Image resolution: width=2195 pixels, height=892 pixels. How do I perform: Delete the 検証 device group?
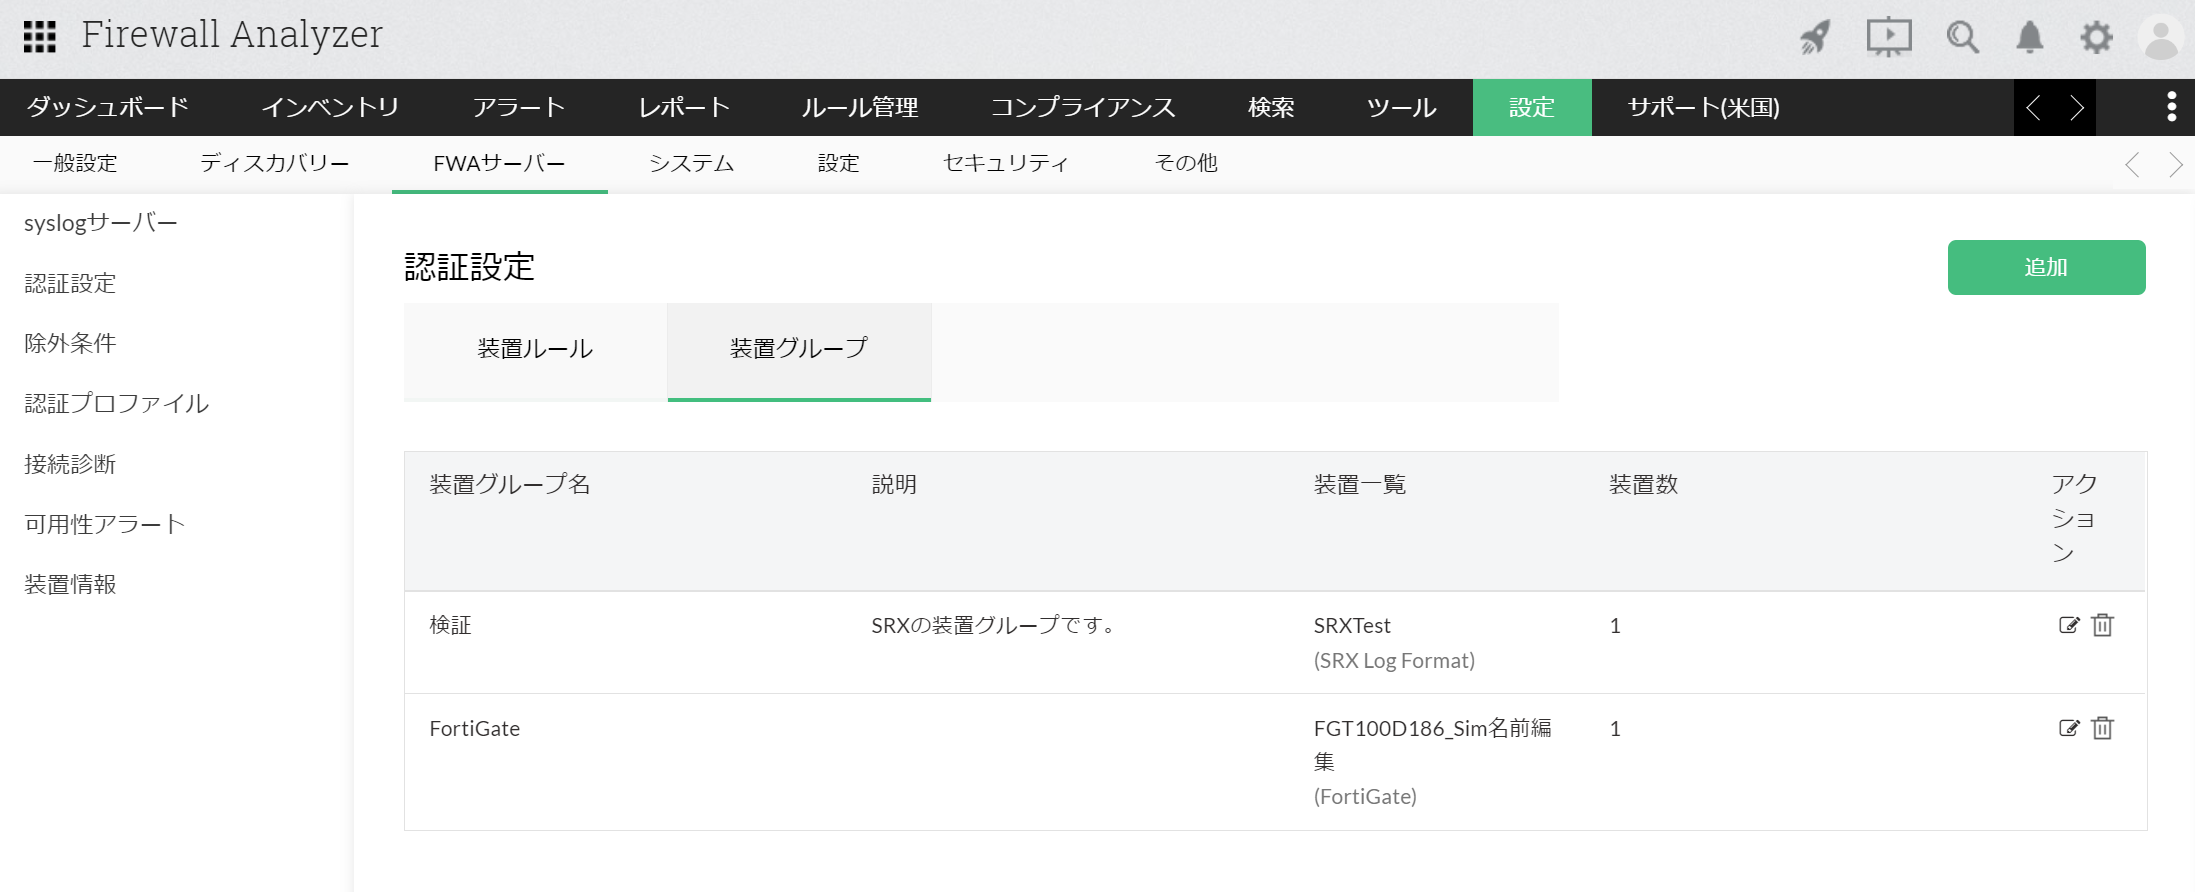coord(2103,625)
